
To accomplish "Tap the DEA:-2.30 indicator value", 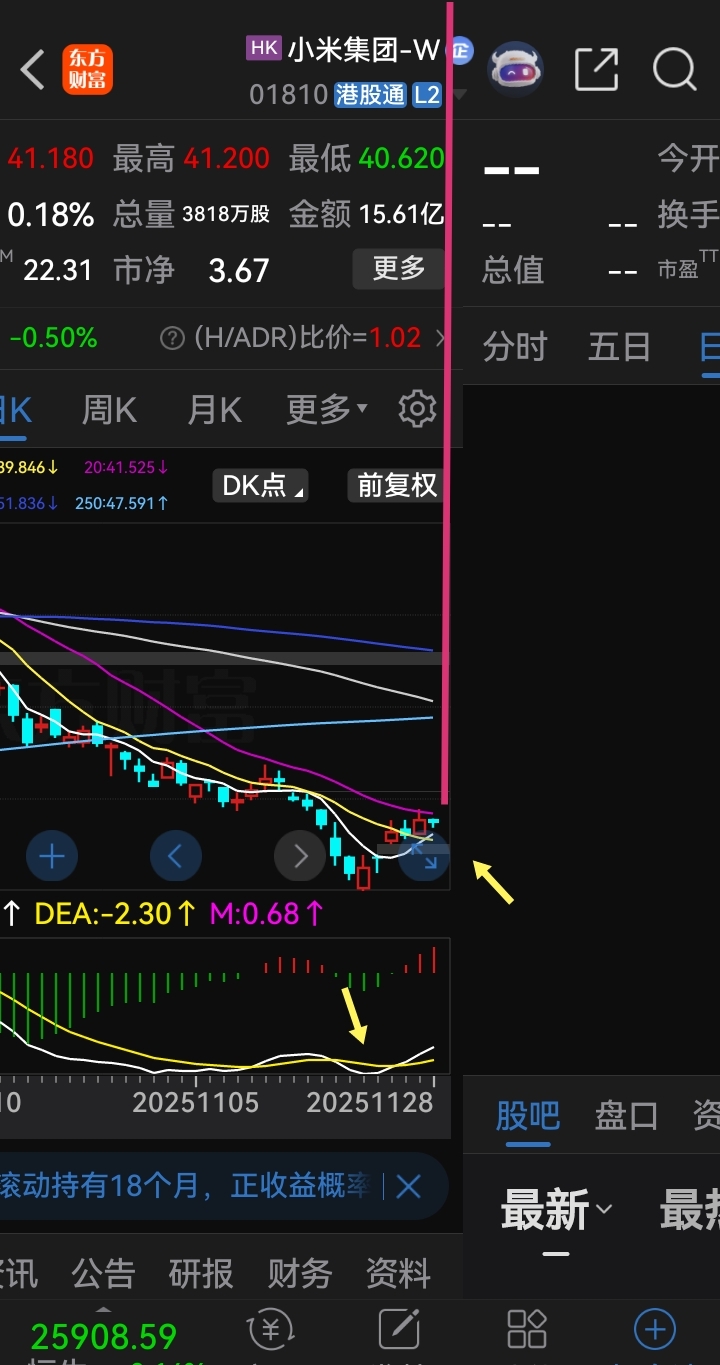I will point(116,913).
